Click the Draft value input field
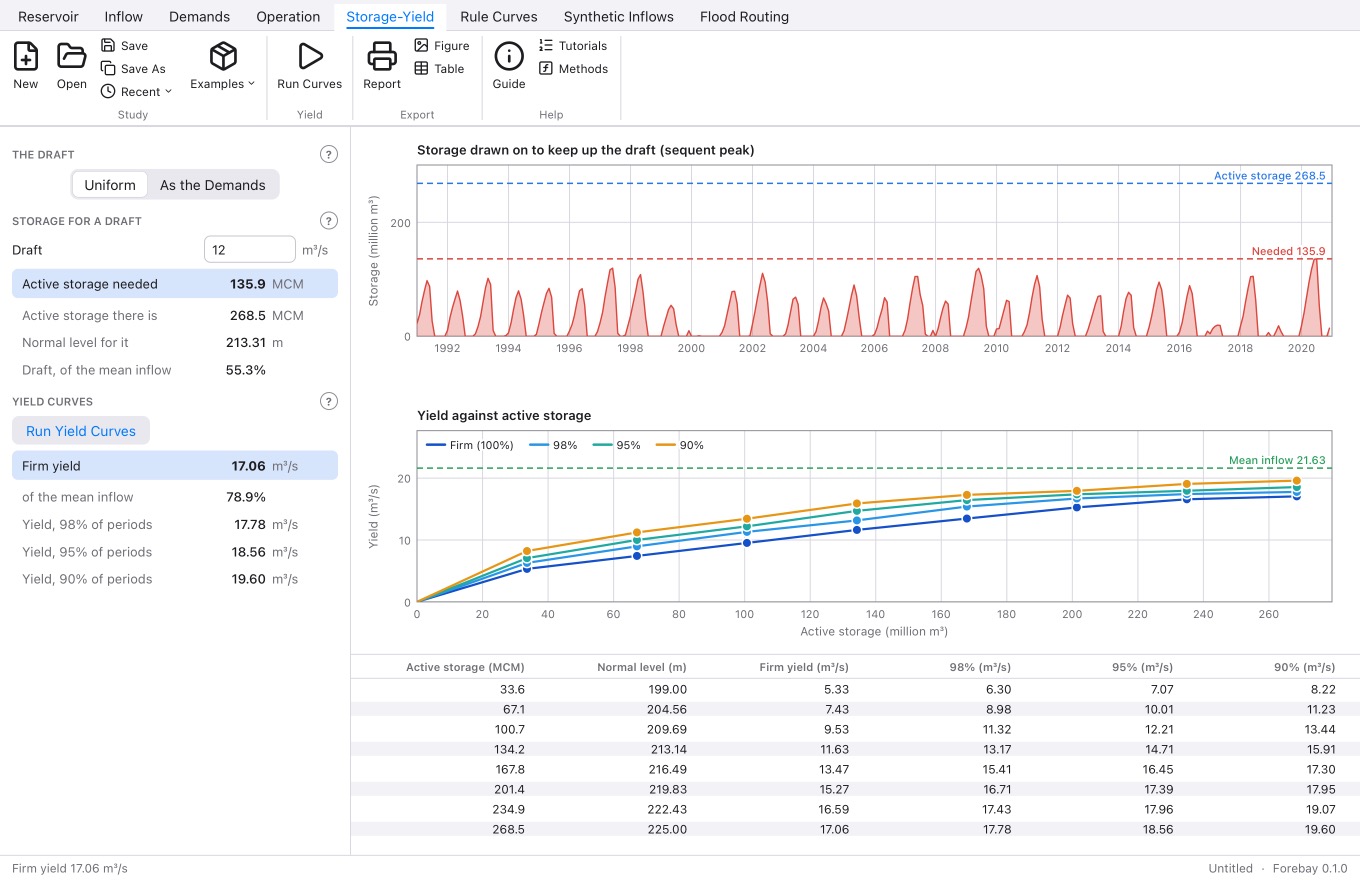 (x=249, y=250)
